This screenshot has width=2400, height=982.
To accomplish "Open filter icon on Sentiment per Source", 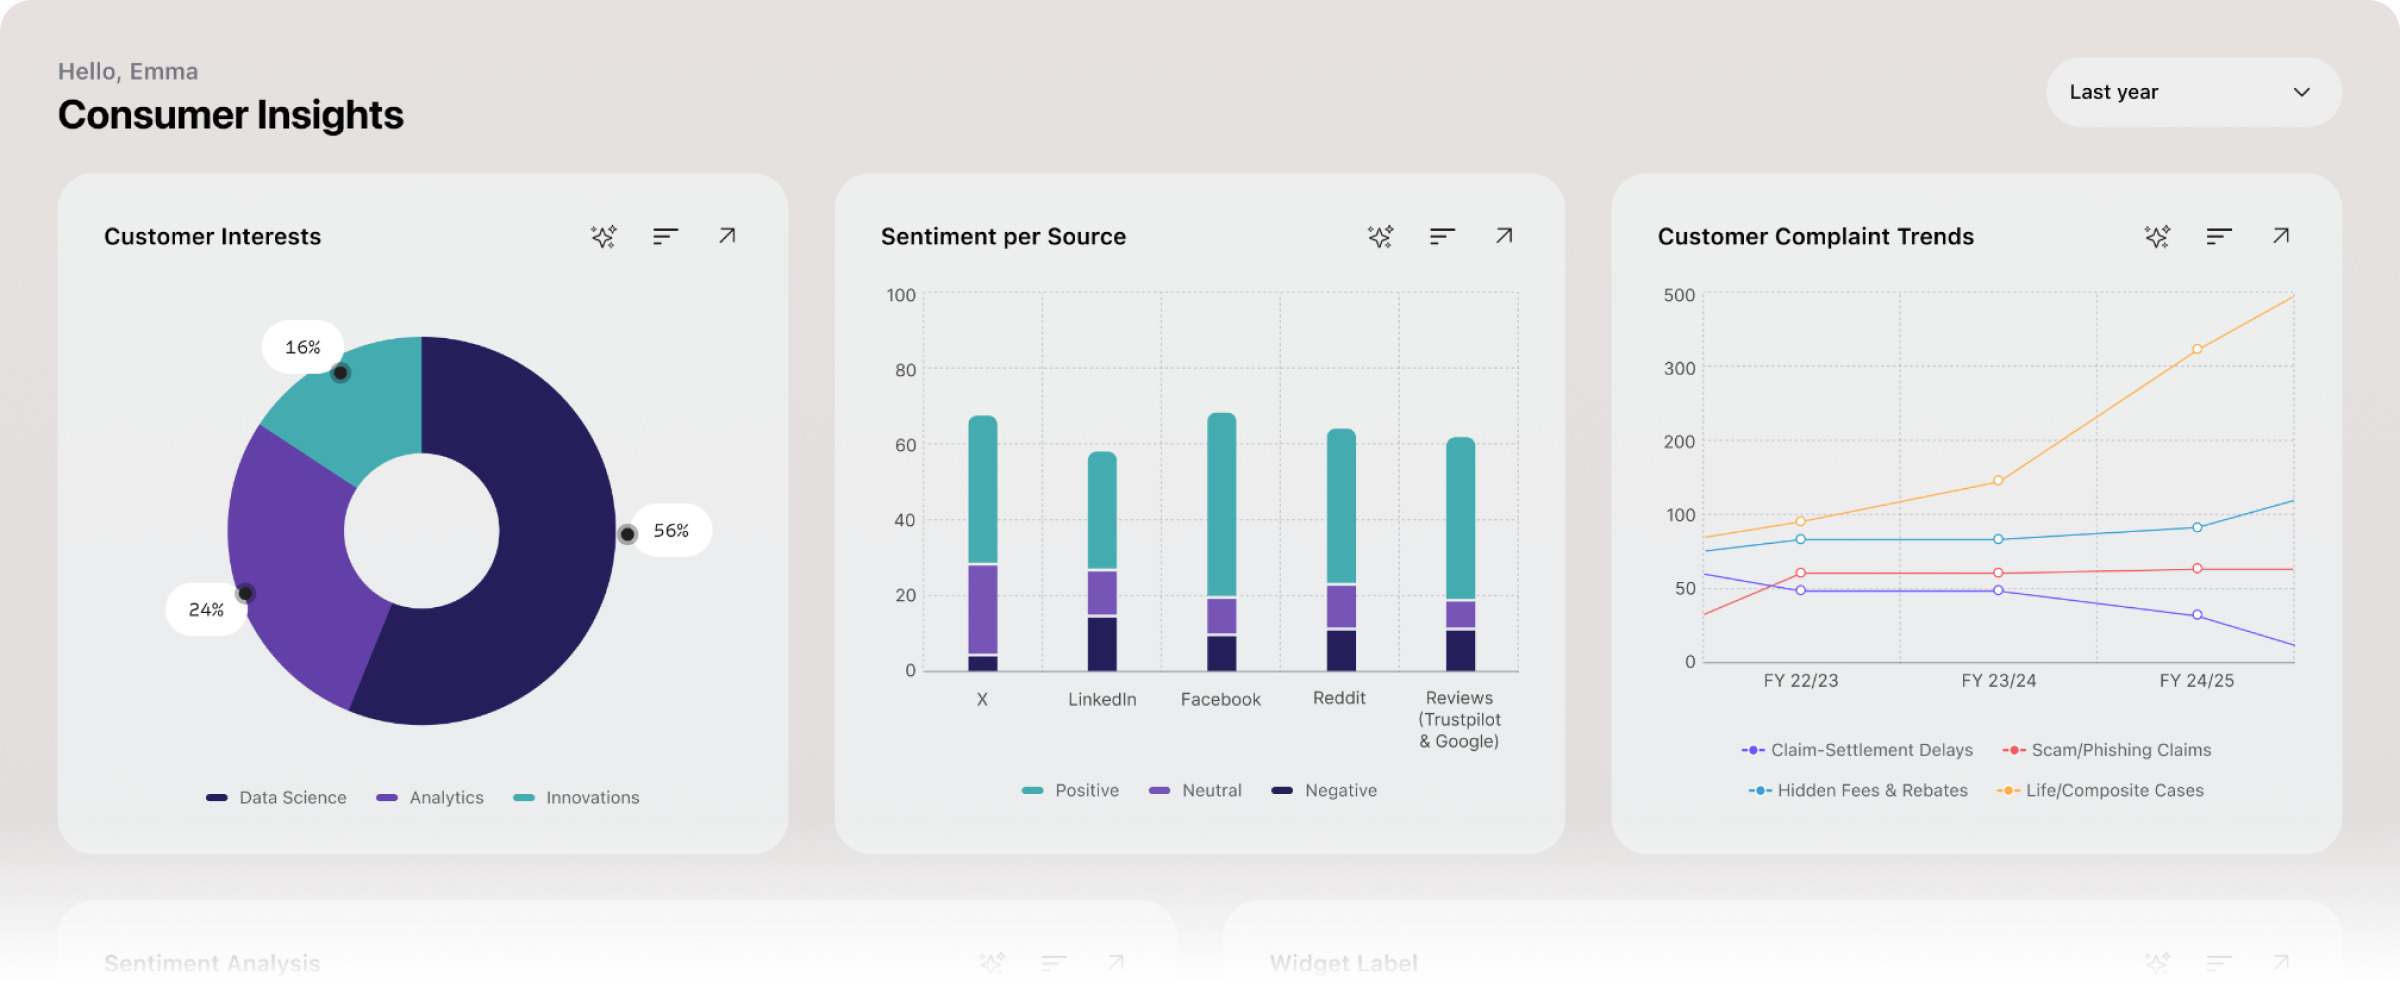I will [1442, 236].
